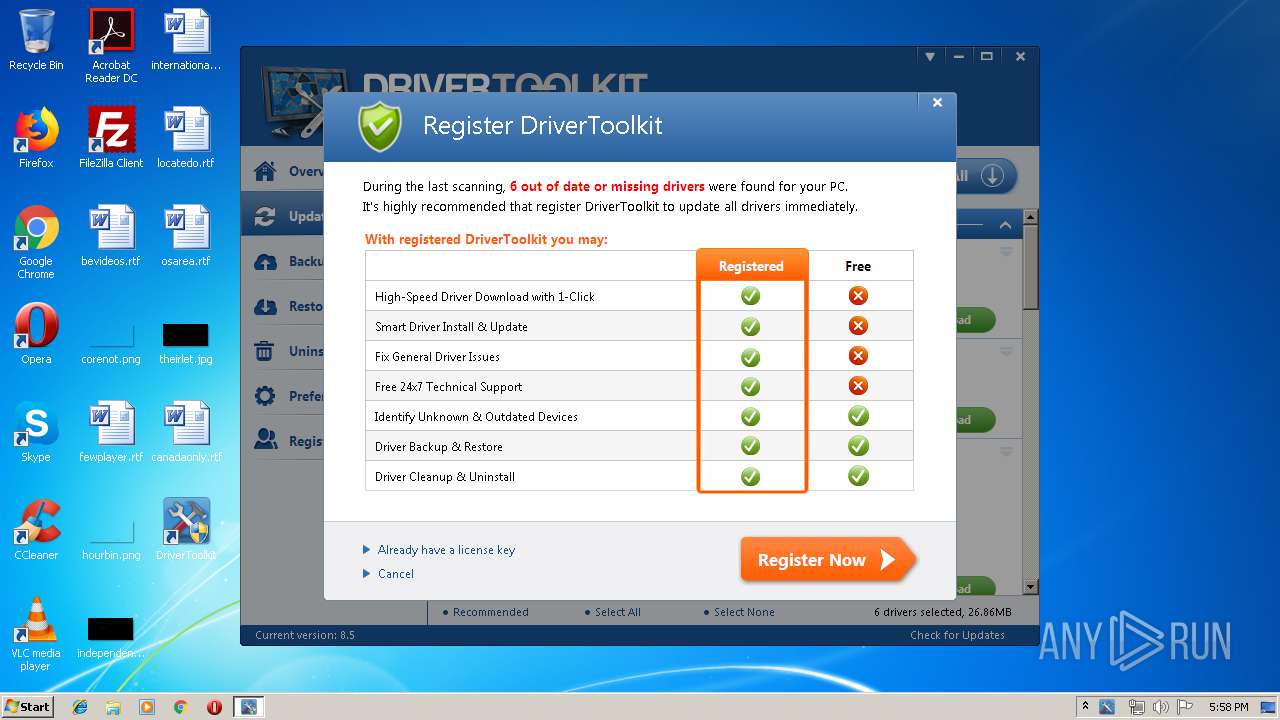Click the taskbar clock showing 5:58 PM
This screenshot has height=720, width=1280.
(1228, 707)
